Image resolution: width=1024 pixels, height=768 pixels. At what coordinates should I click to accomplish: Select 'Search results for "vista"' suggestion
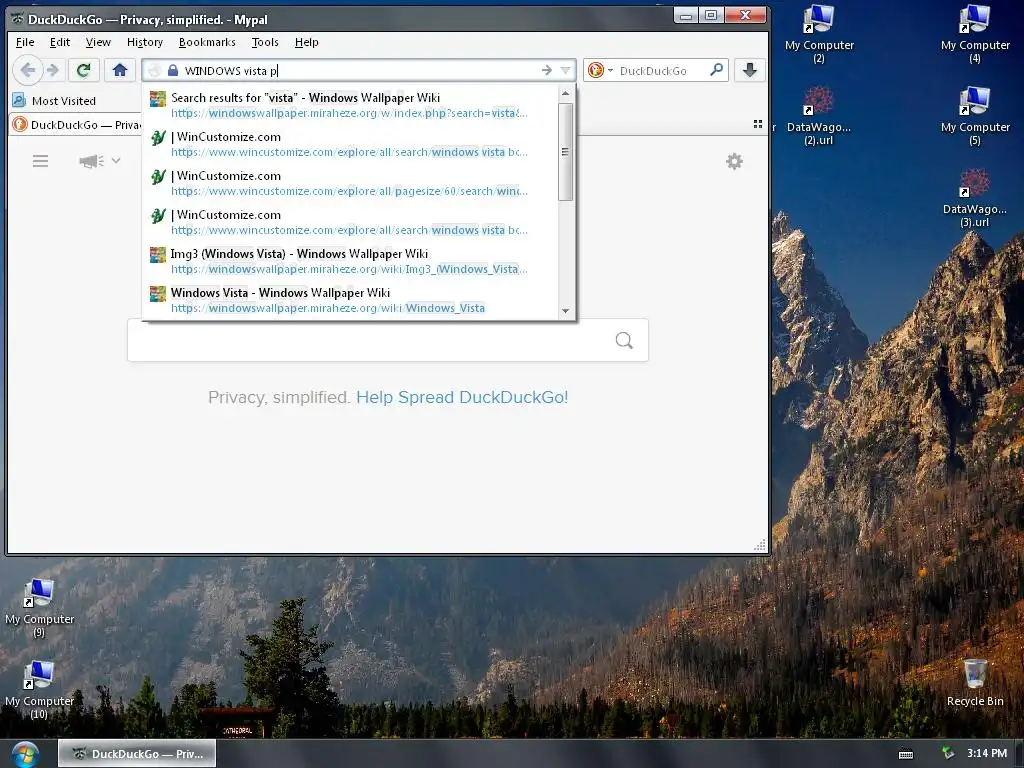pos(350,105)
